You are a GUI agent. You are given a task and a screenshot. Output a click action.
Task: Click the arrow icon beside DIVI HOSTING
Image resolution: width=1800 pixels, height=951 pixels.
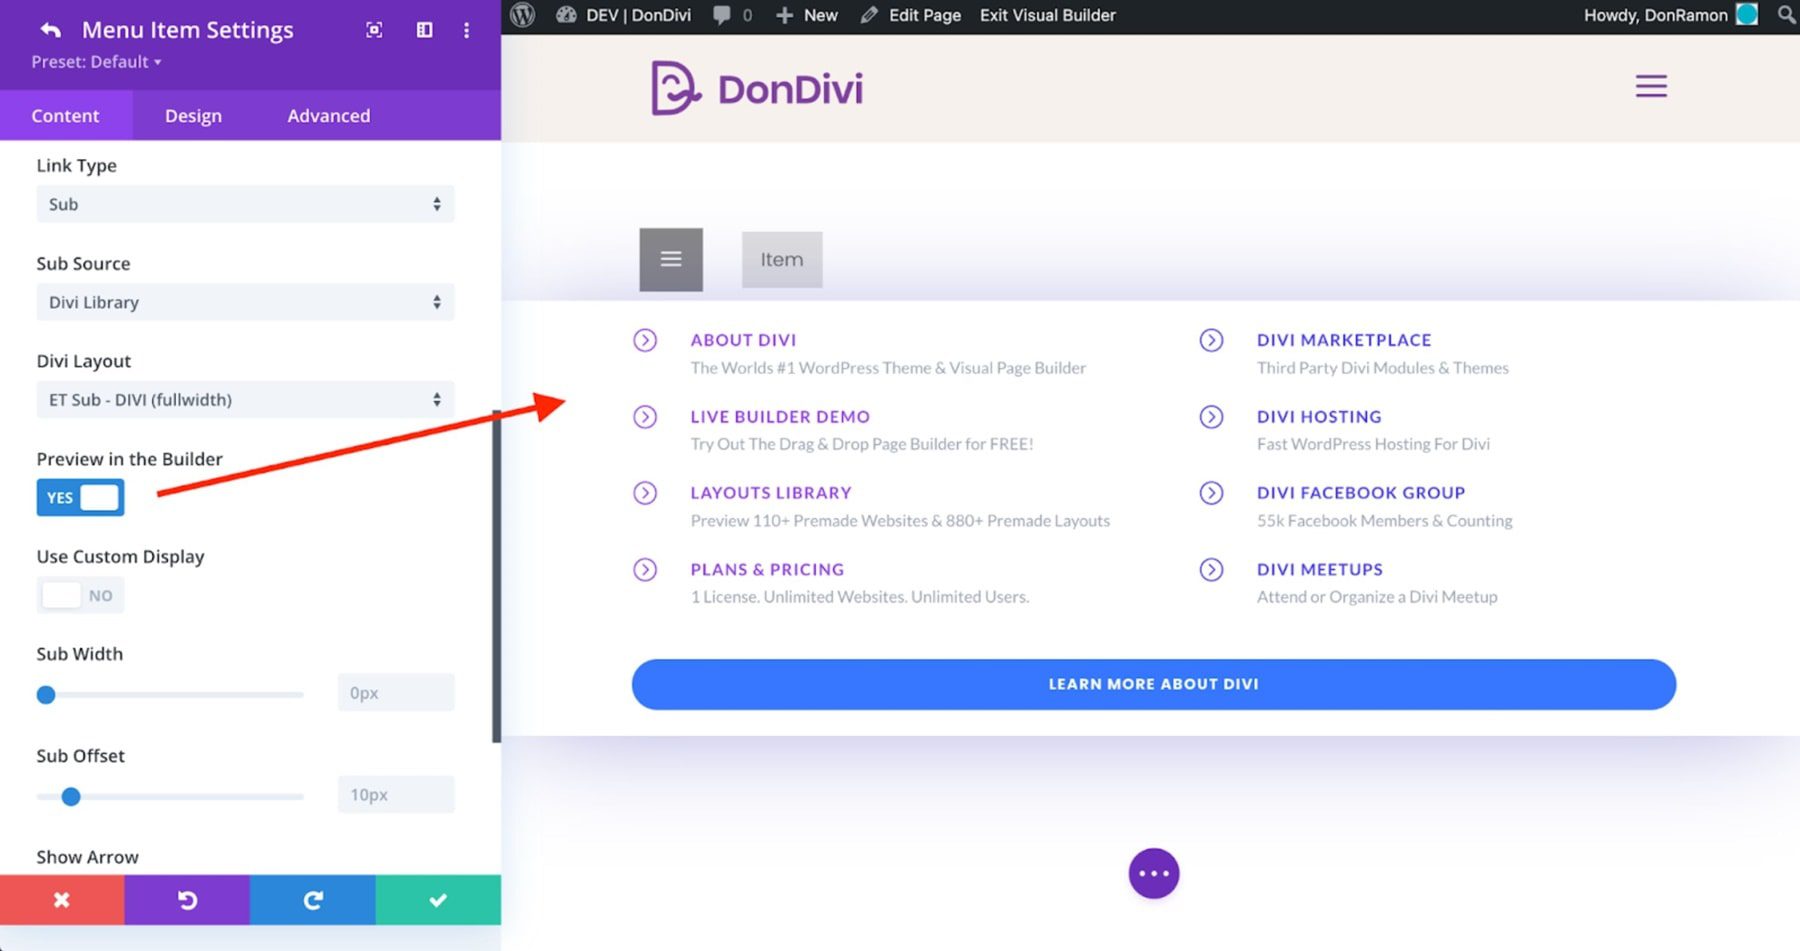[1211, 417]
